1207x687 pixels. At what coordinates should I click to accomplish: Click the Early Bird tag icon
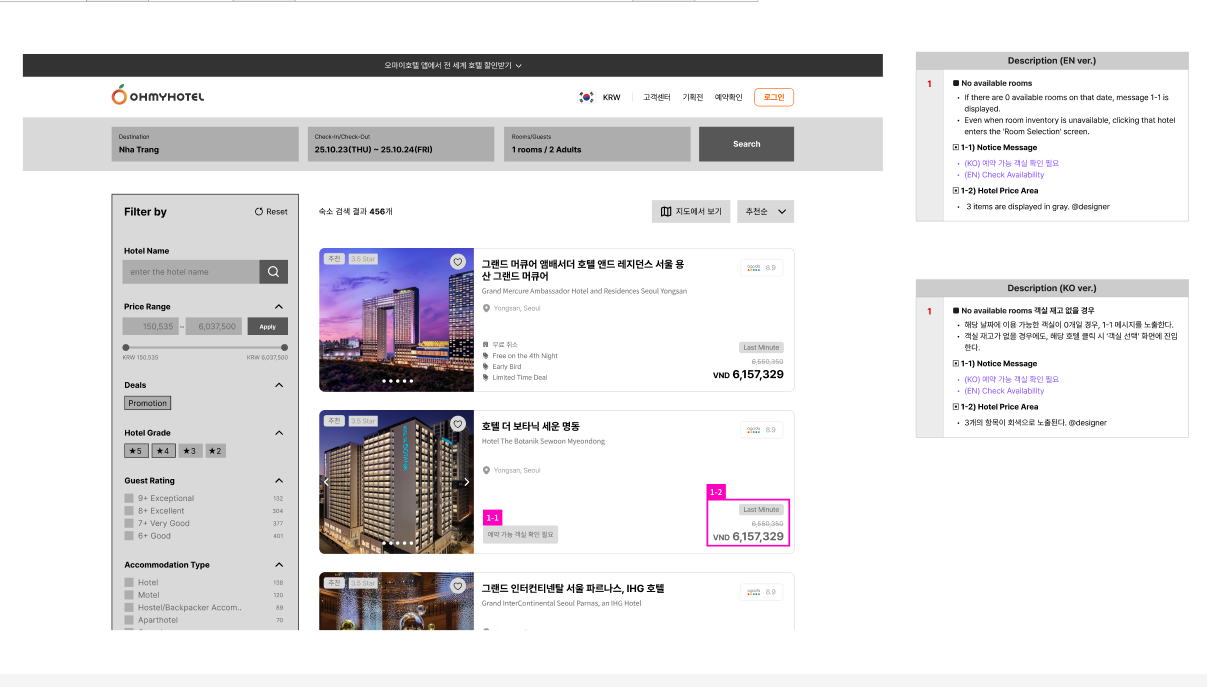[486, 366]
